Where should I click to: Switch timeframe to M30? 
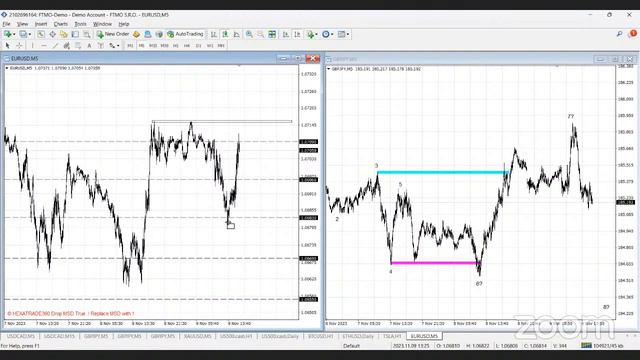click(x=164, y=46)
